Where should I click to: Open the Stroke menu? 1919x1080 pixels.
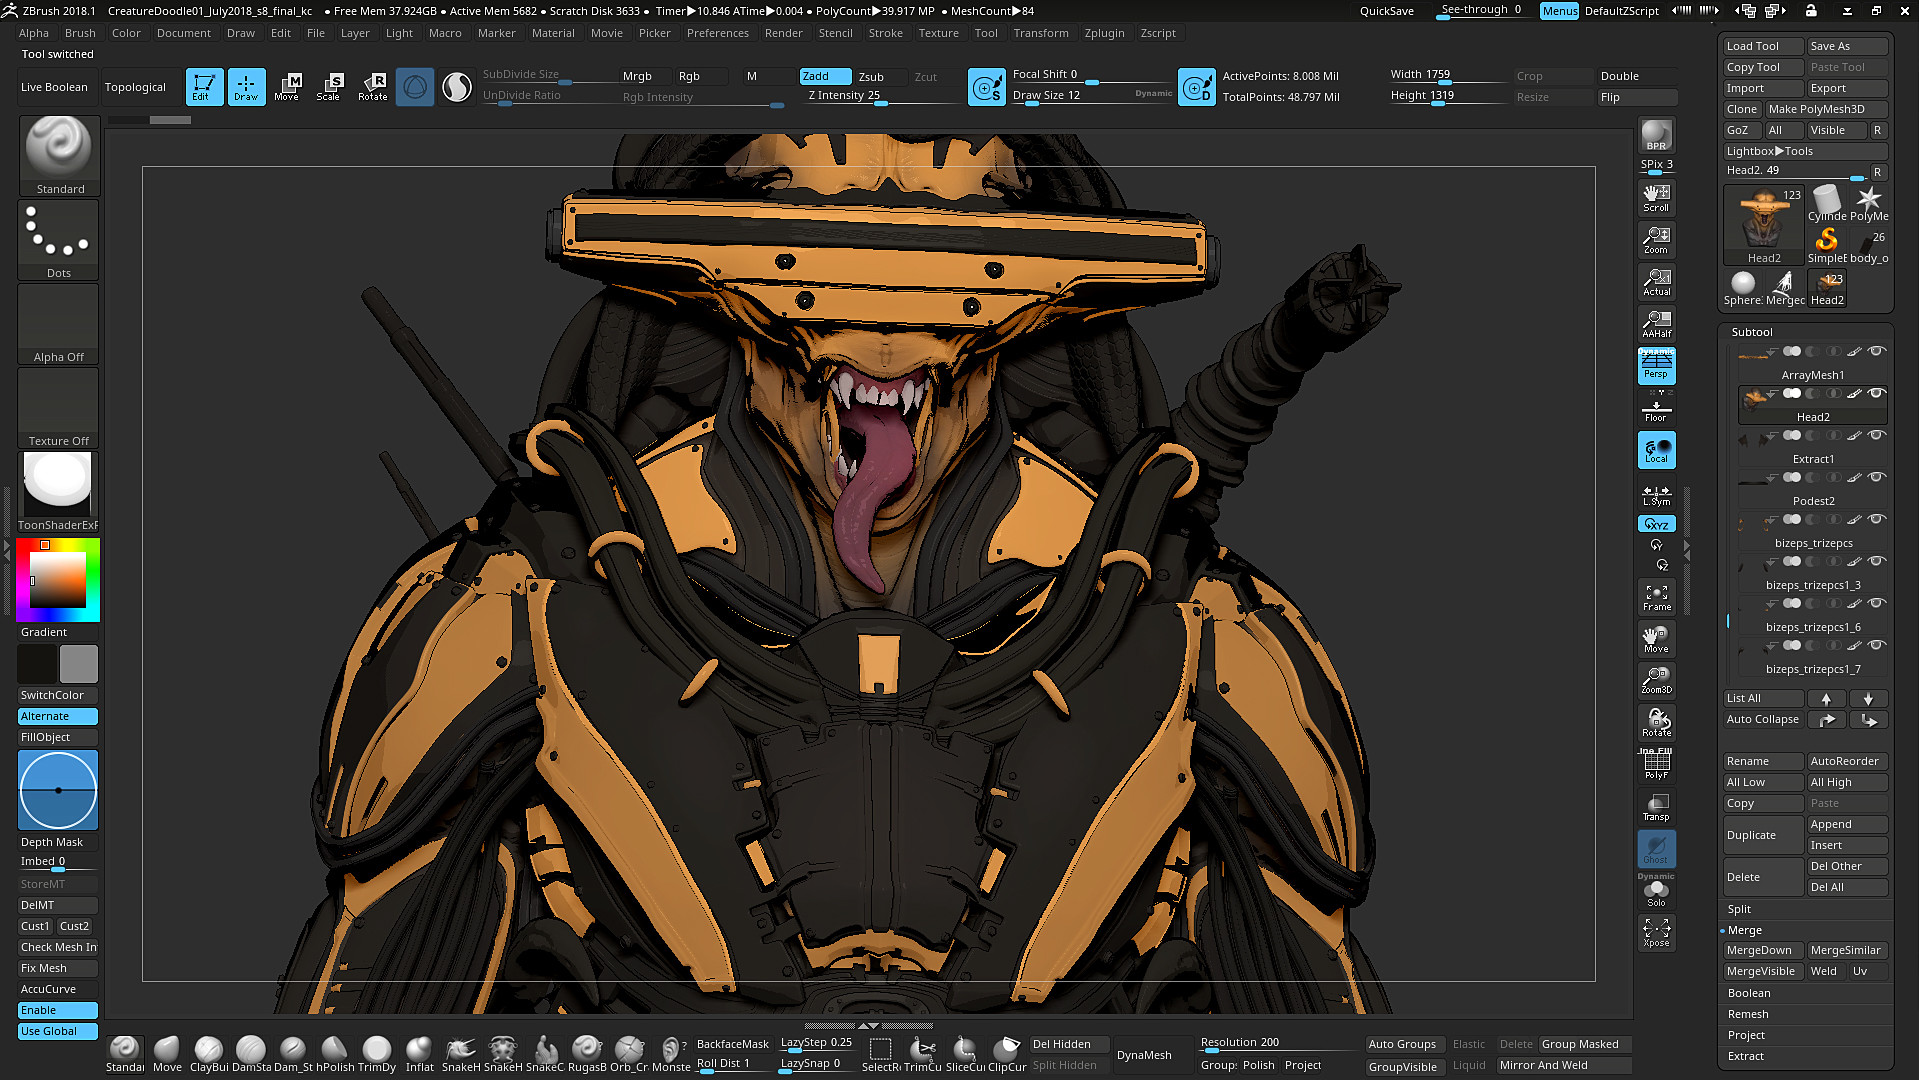pyautogui.click(x=885, y=33)
